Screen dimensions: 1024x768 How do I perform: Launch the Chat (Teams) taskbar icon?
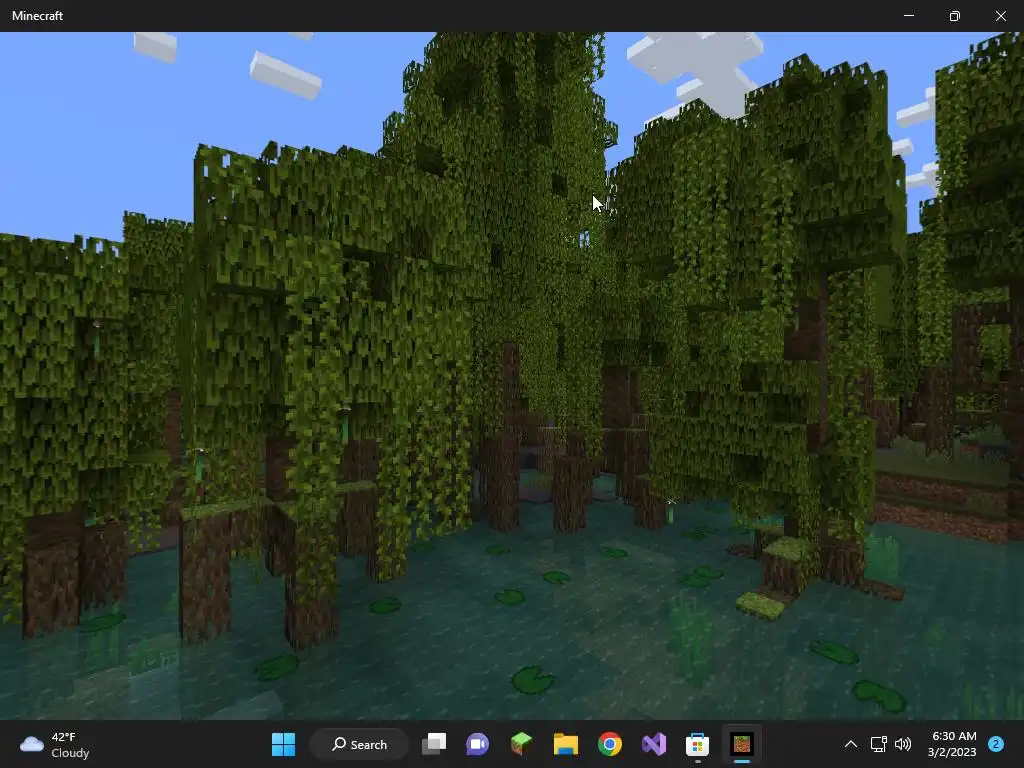477,744
